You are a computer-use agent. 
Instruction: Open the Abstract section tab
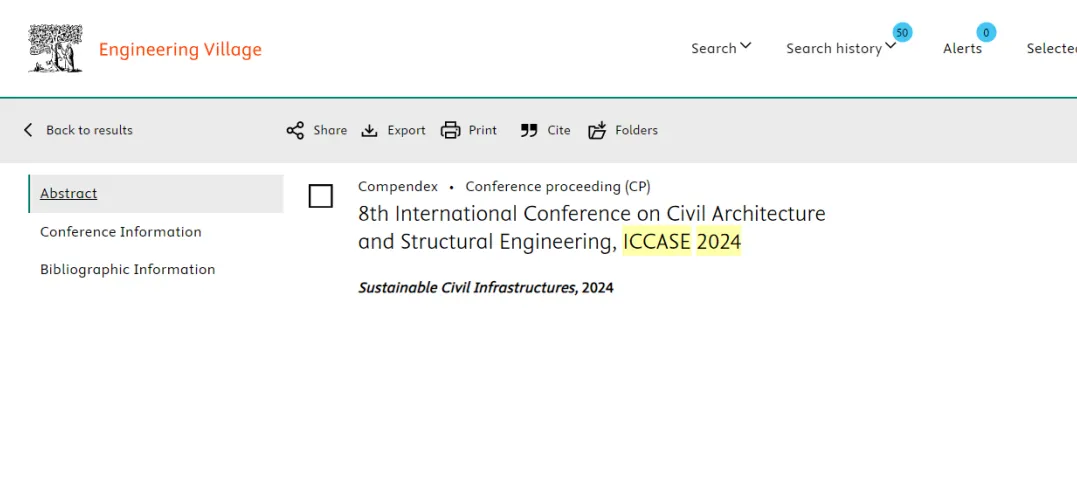pyautogui.click(x=69, y=193)
